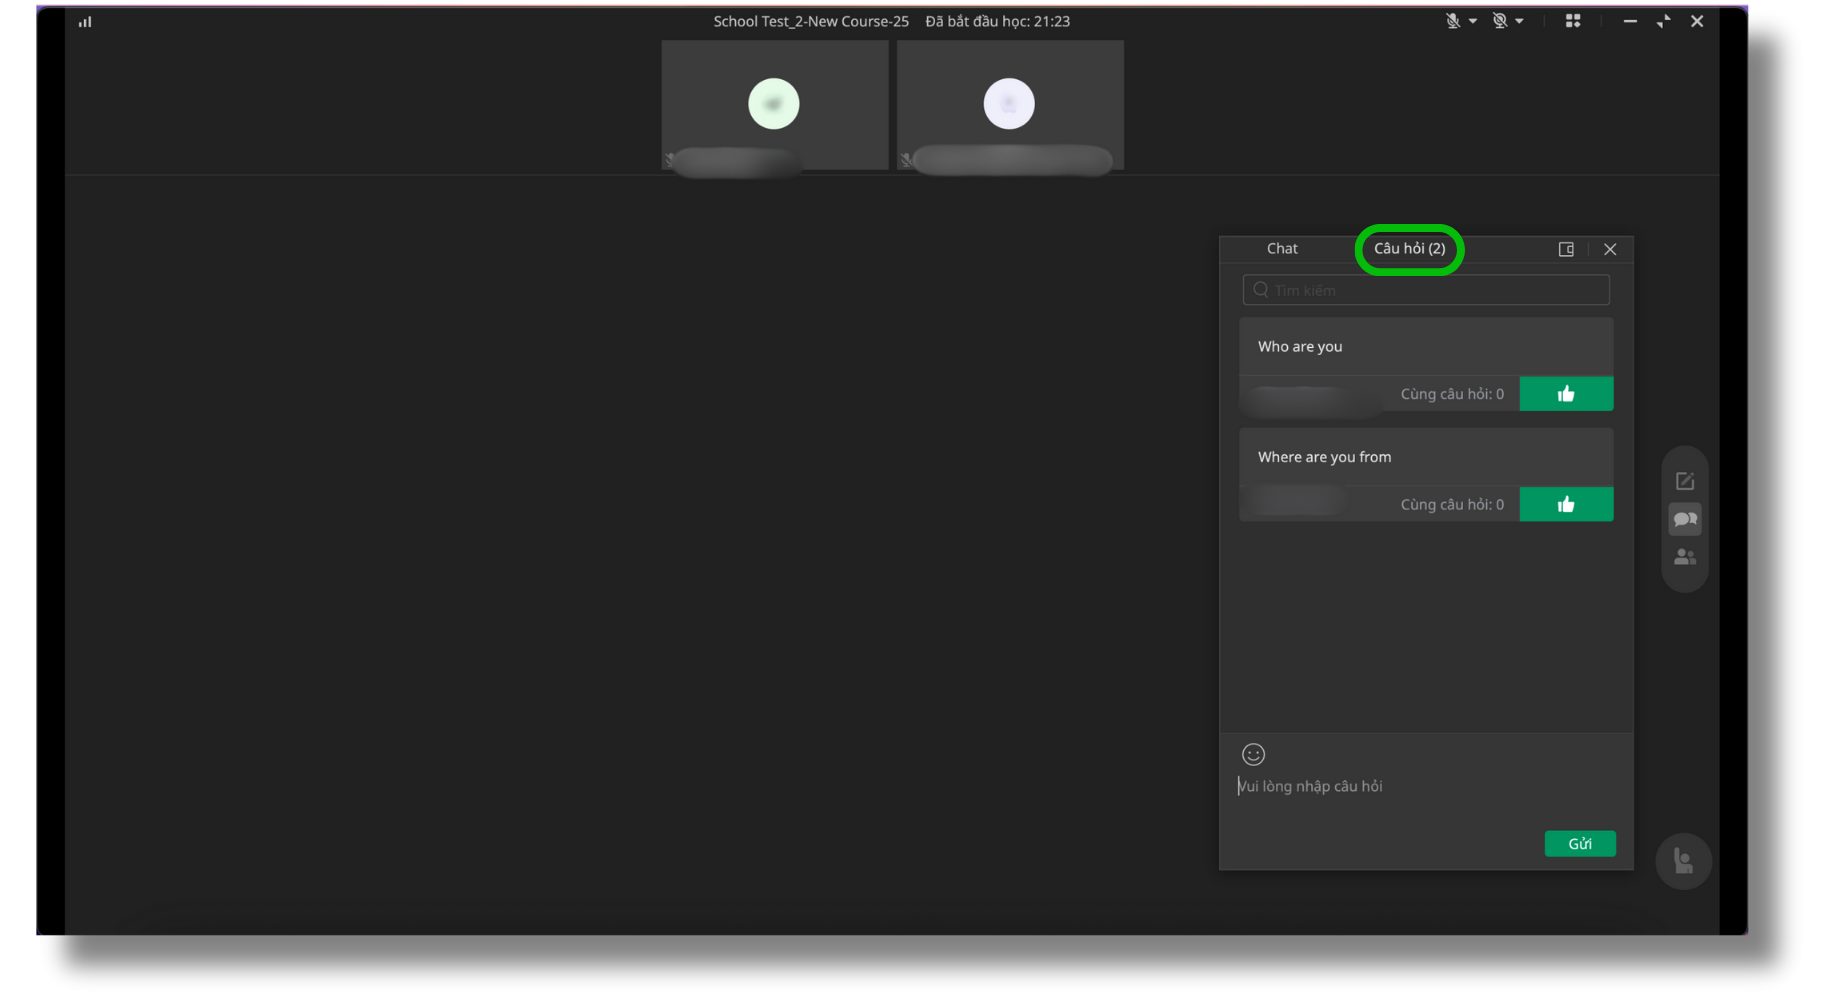The image size is (1843, 1003).
Task: Close the chat and questions panel
Action: pyautogui.click(x=1610, y=249)
